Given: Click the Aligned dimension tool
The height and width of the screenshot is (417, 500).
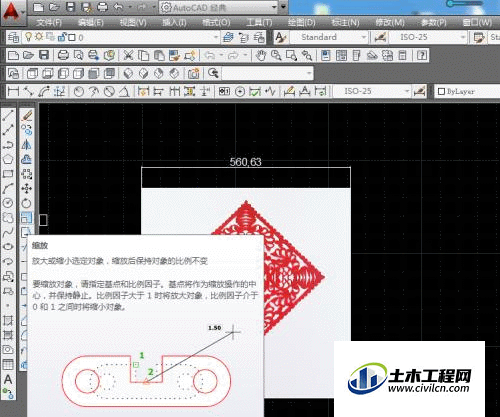Looking at the screenshot, I should tap(29, 91).
